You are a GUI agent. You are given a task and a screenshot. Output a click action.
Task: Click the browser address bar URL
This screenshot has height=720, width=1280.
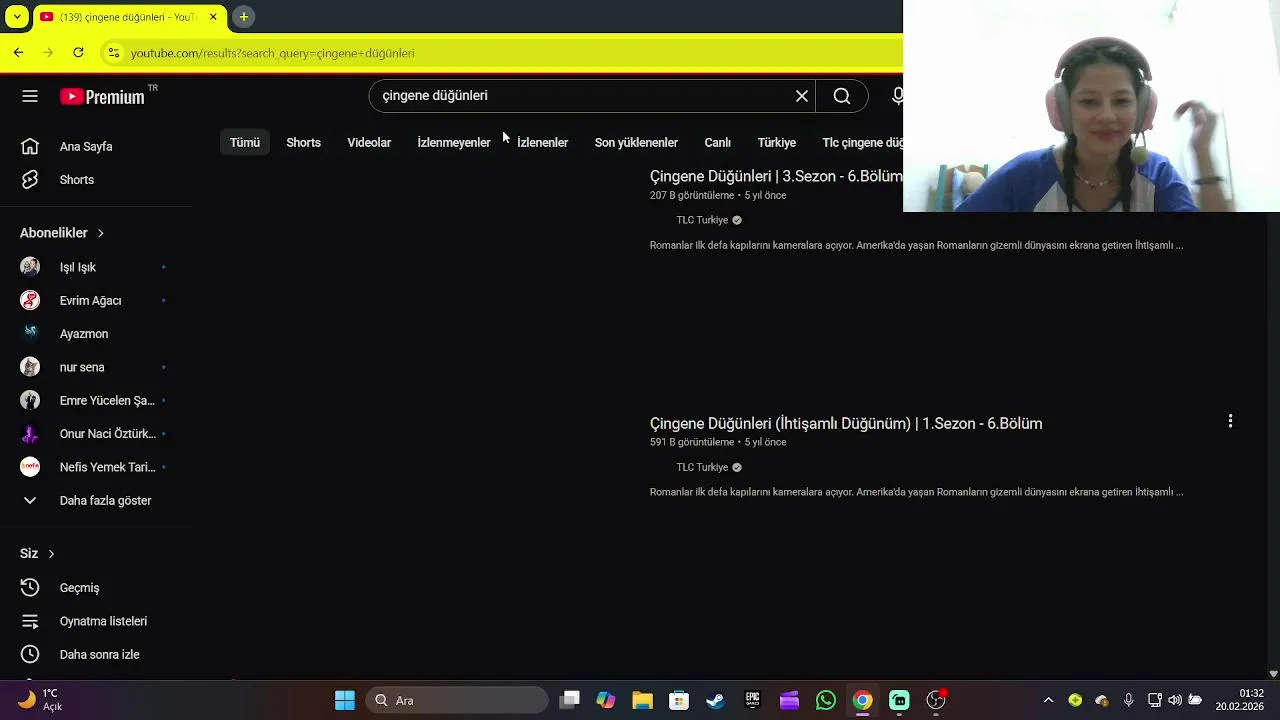[272, 53]
